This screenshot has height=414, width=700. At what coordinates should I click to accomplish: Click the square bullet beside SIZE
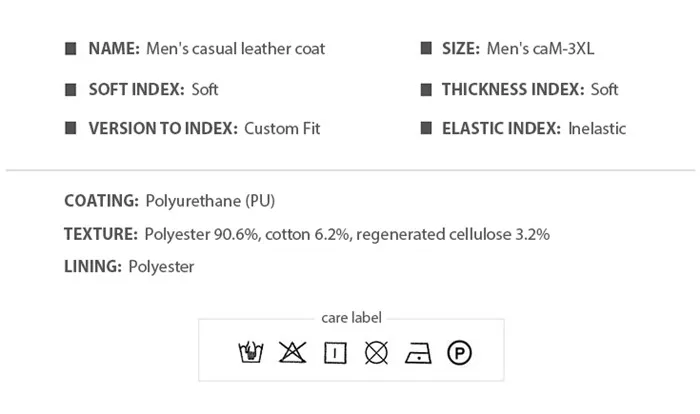pyautogui.click(x=426, y=48)
